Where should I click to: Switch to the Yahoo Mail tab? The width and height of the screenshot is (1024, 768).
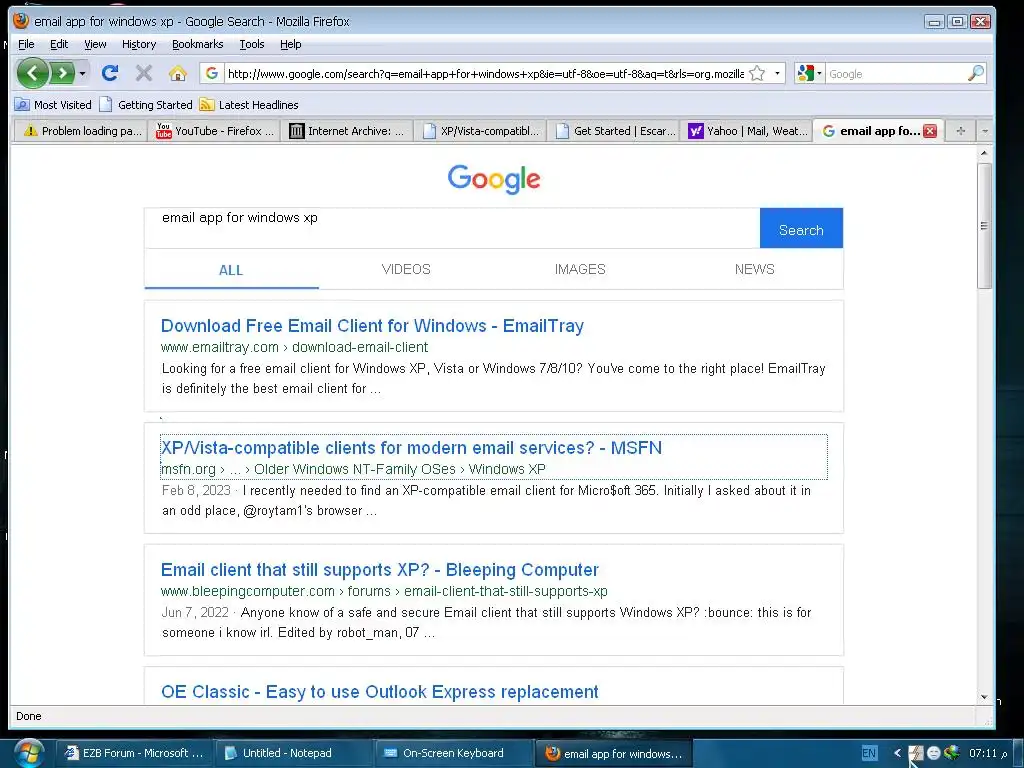(x=747, y=131)
